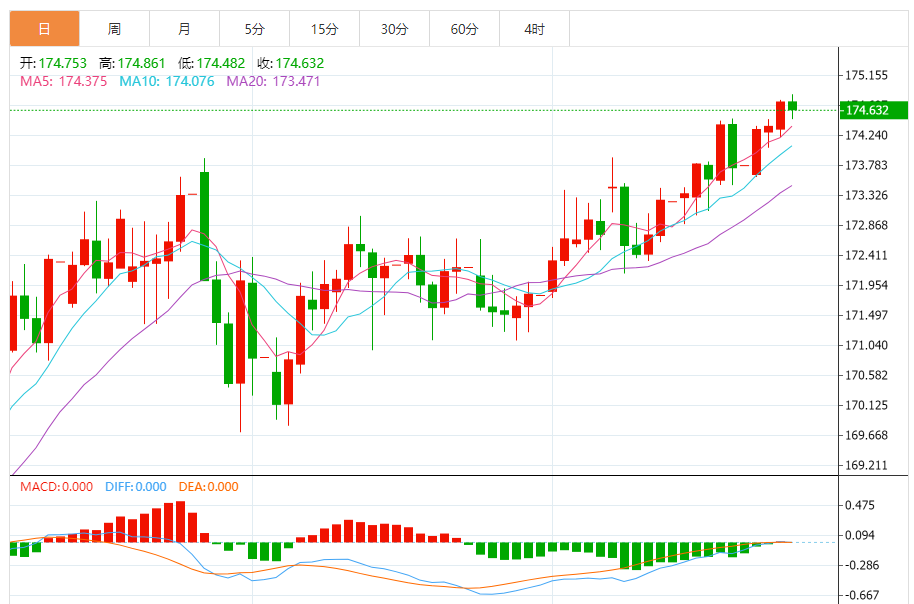Click the 171.497 price axis label
This screenshot has height=604, width=914.
[x=866, y=315]
